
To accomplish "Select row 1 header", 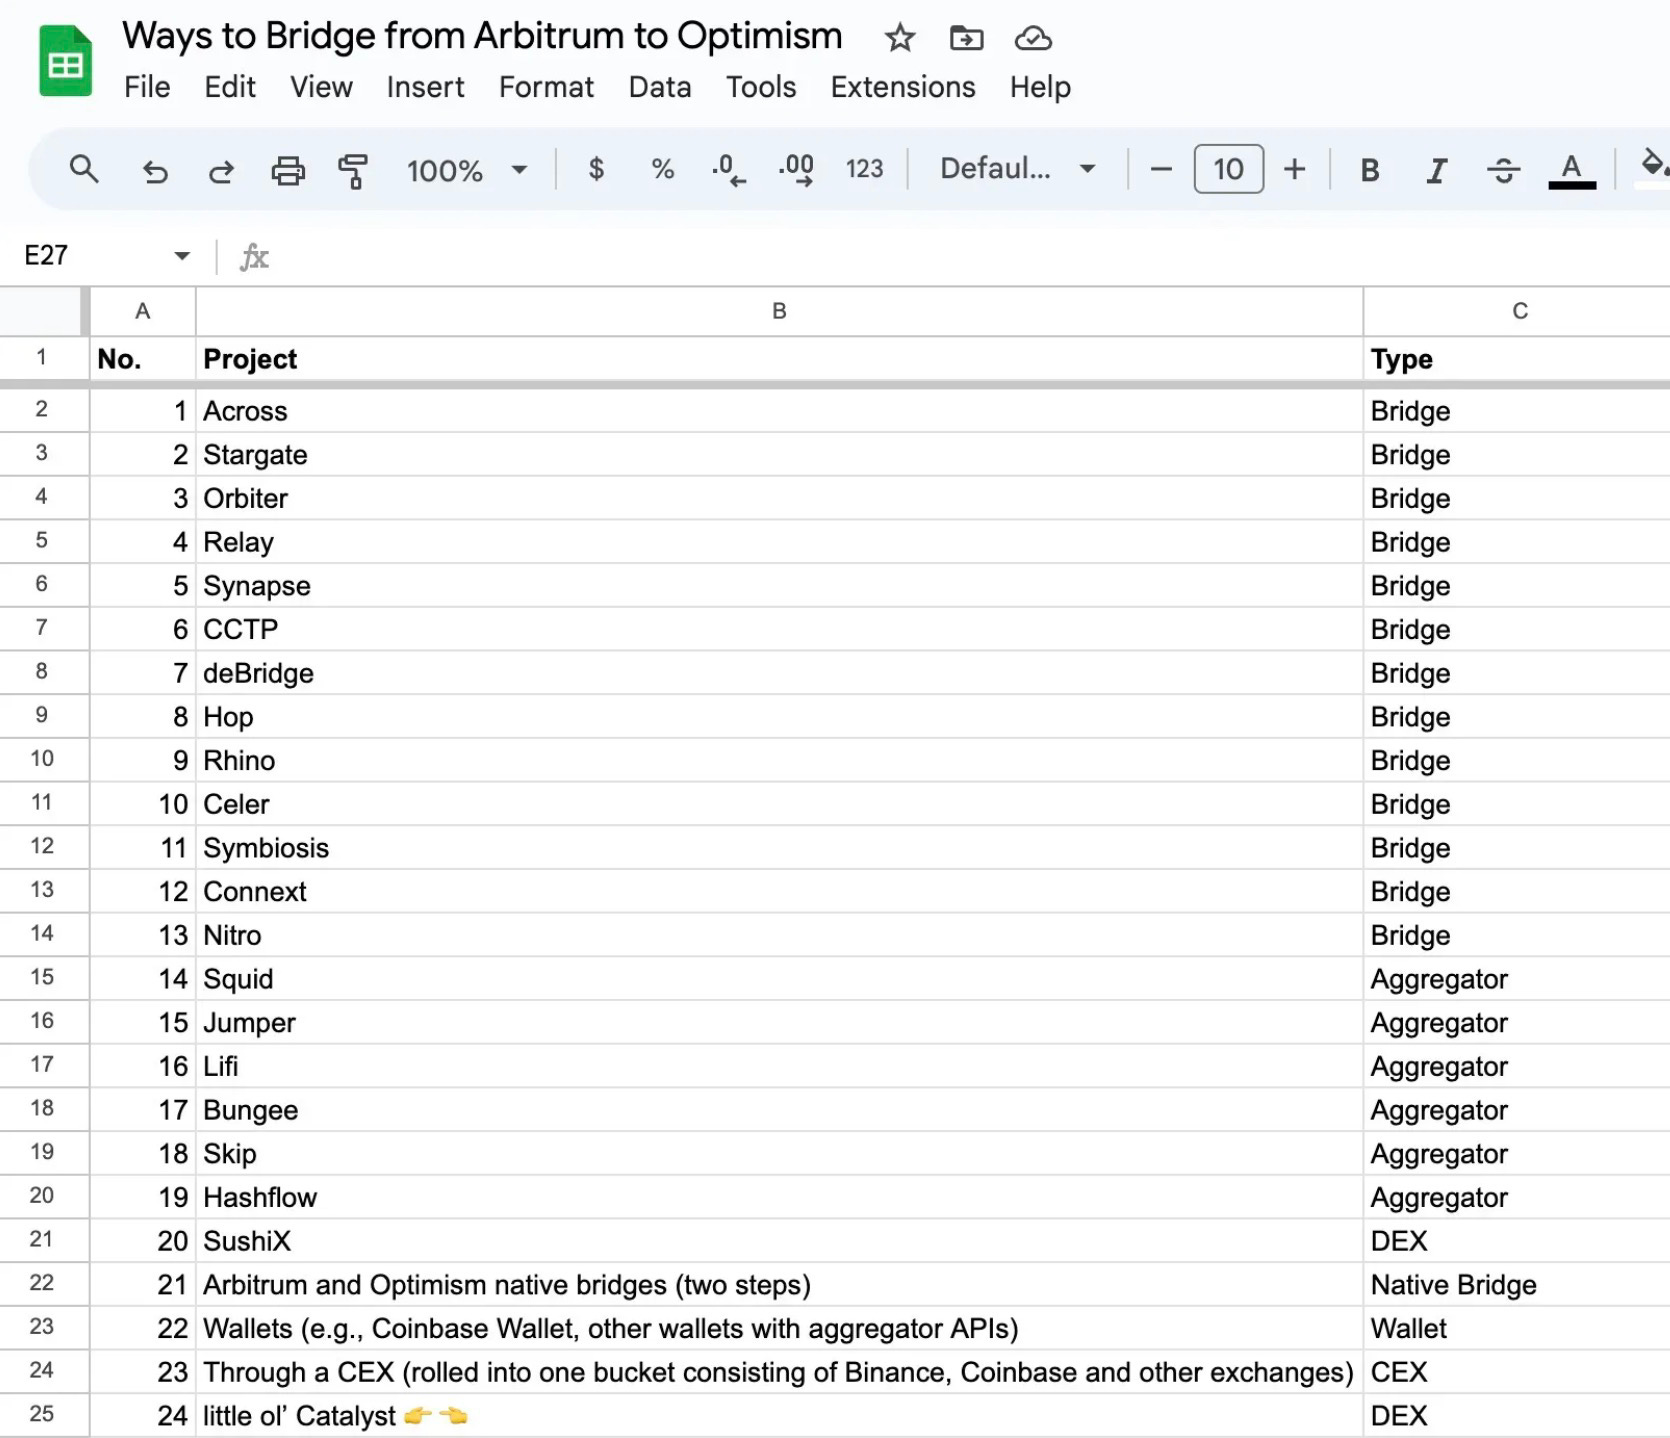I will [42, 357].
